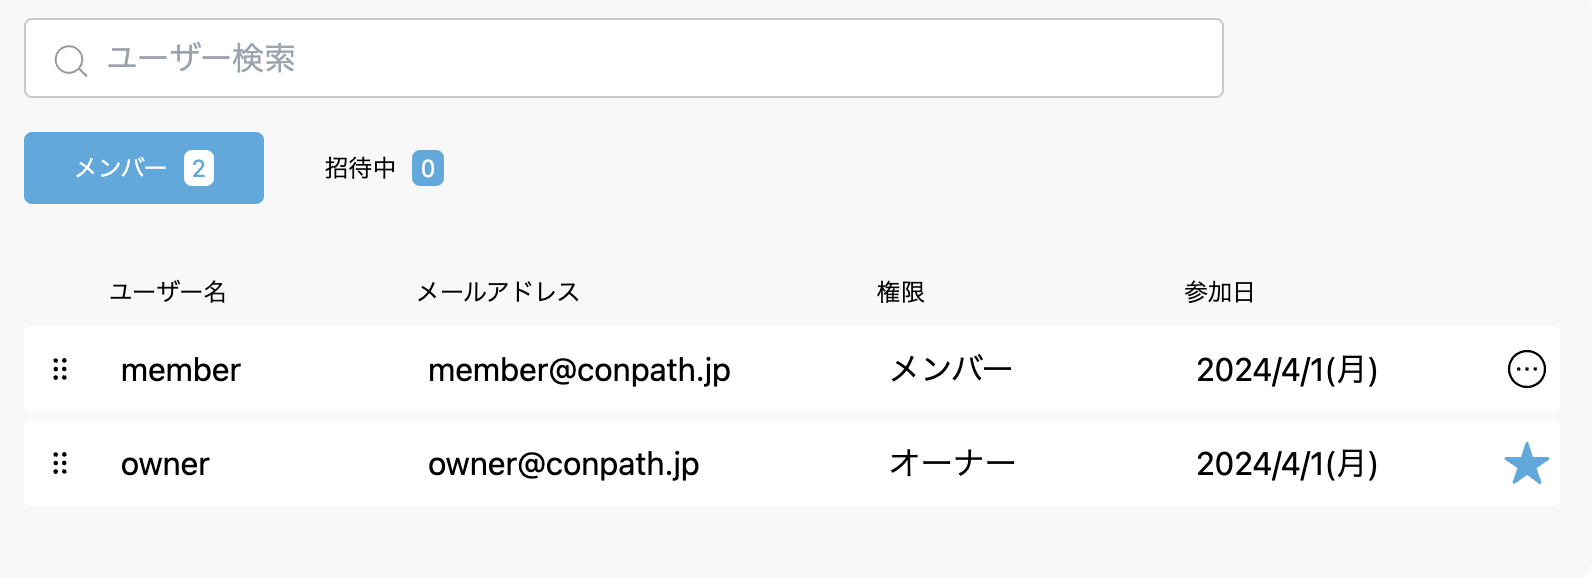Click member@conpath.jp email address
The height and width of the screenshot is (580, 1592).
pyautogui.click(x=579, y=370)
